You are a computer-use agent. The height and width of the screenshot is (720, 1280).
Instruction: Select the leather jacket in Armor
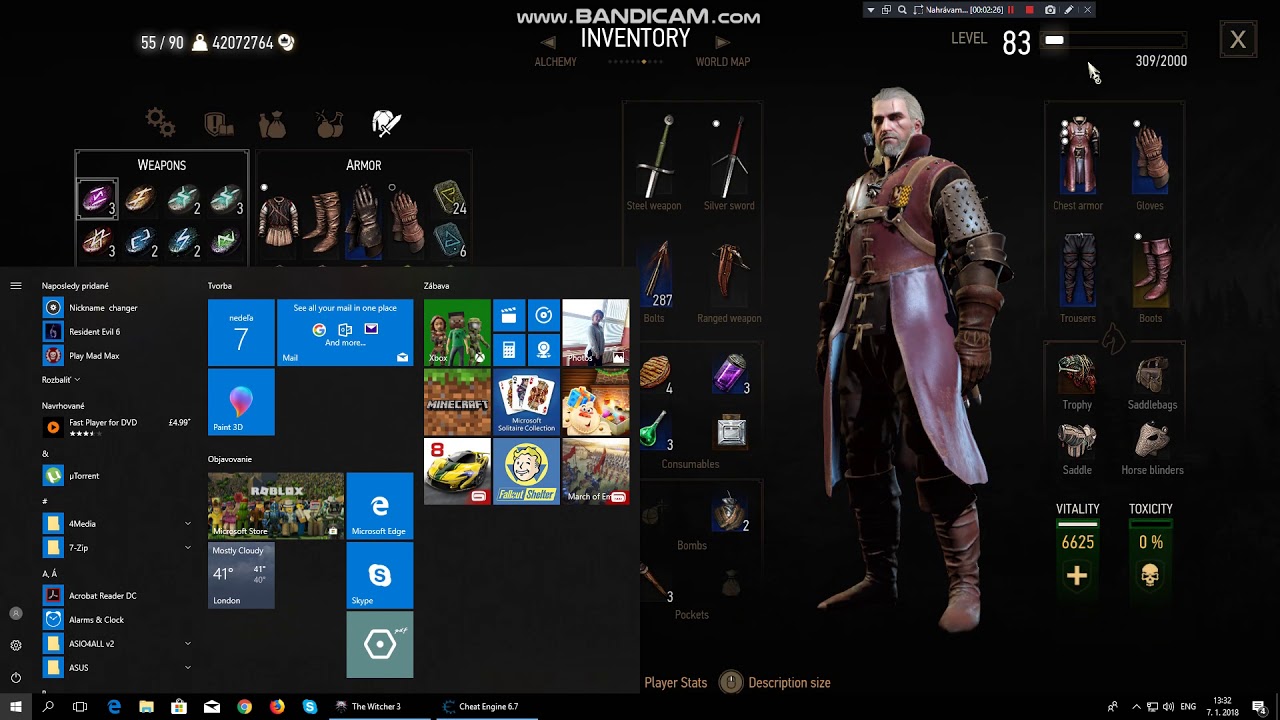pyautogui.click(x=277, y=220)
